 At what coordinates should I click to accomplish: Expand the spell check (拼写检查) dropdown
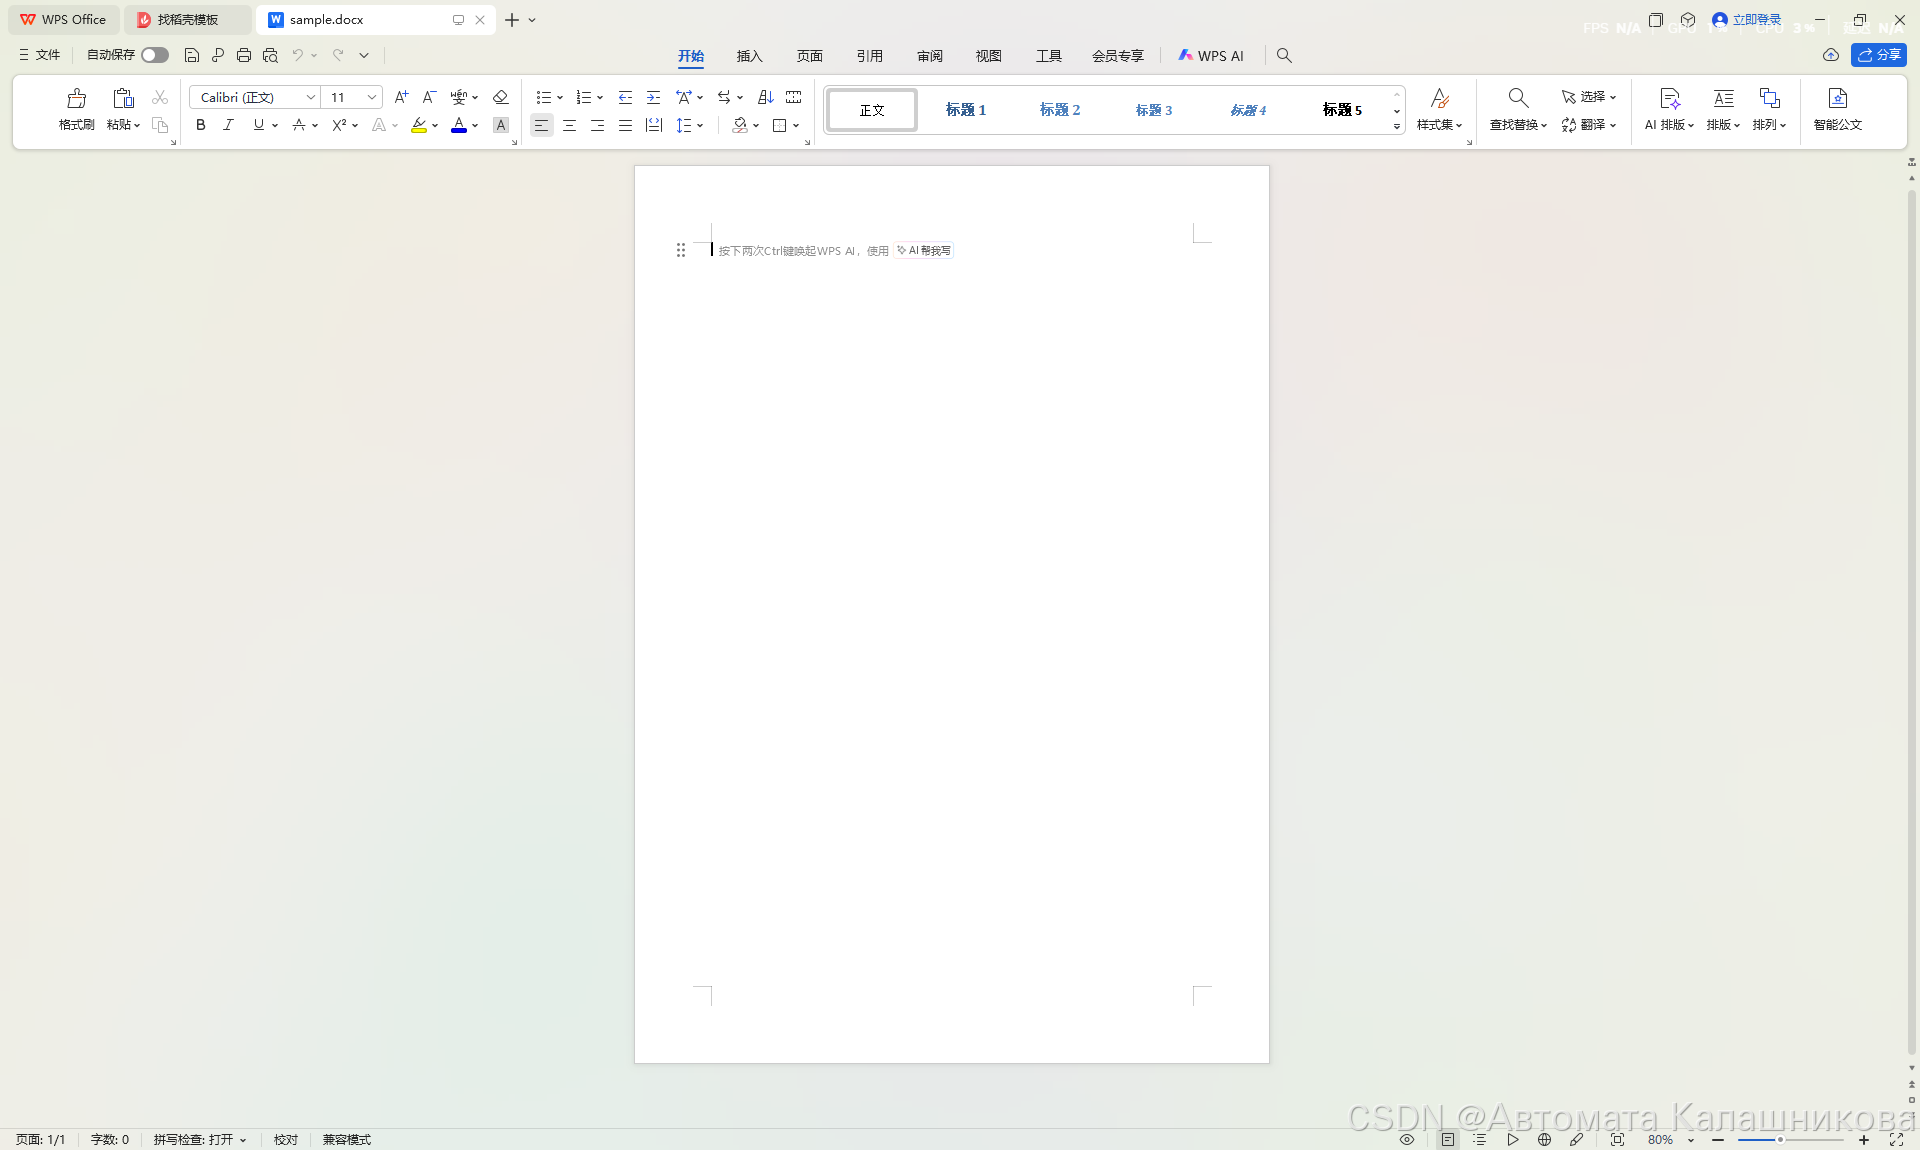coord(243,1139)
